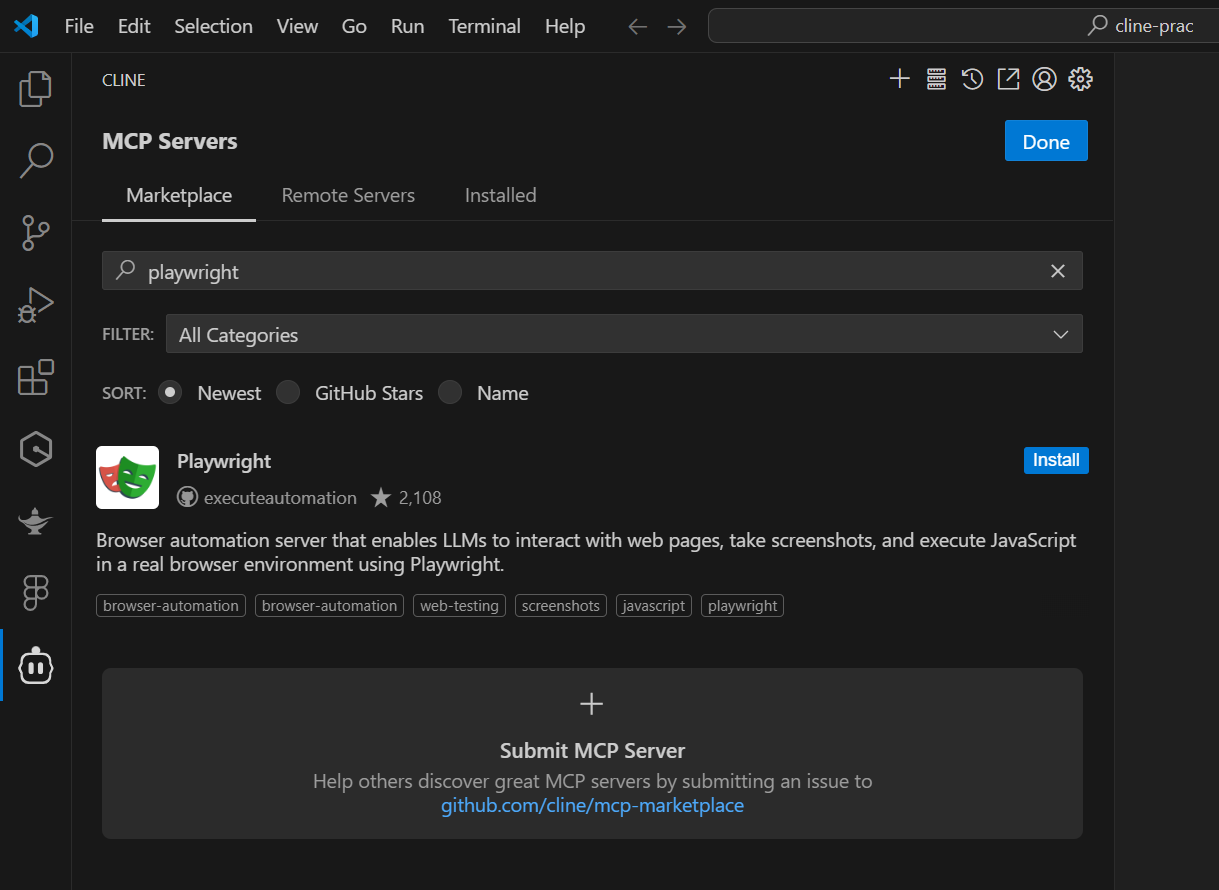Open the All Categories filter dropdown
The height and width of the screenshot is (890, 1219).
624,334
